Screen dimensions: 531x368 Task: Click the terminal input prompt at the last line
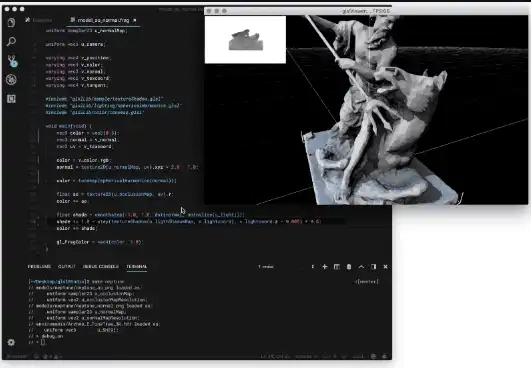pos(43,342)
